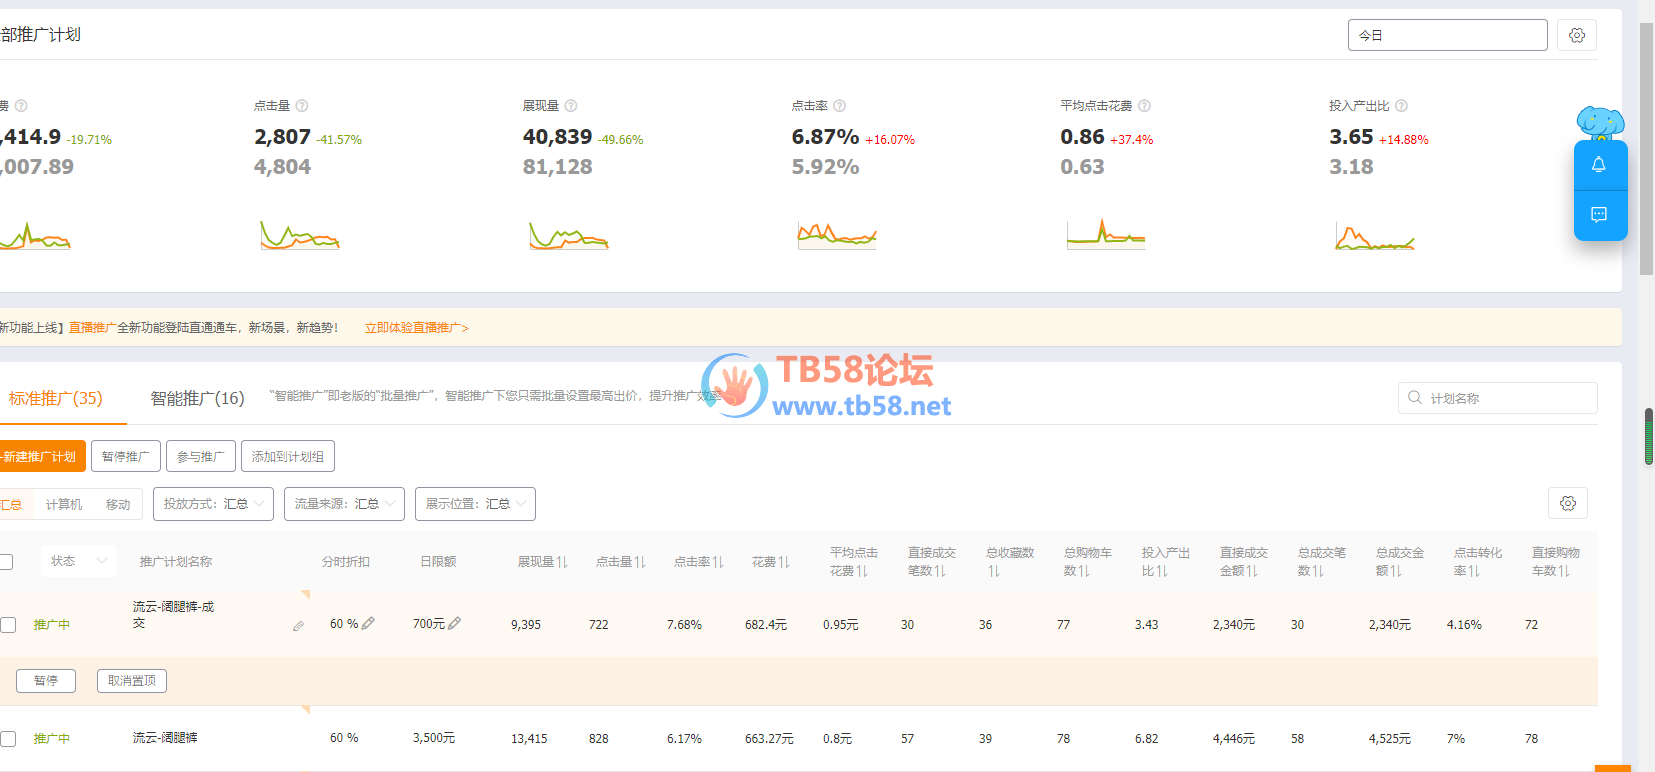Open the second plan named 流云-阔腿裤

coord(165,738)
